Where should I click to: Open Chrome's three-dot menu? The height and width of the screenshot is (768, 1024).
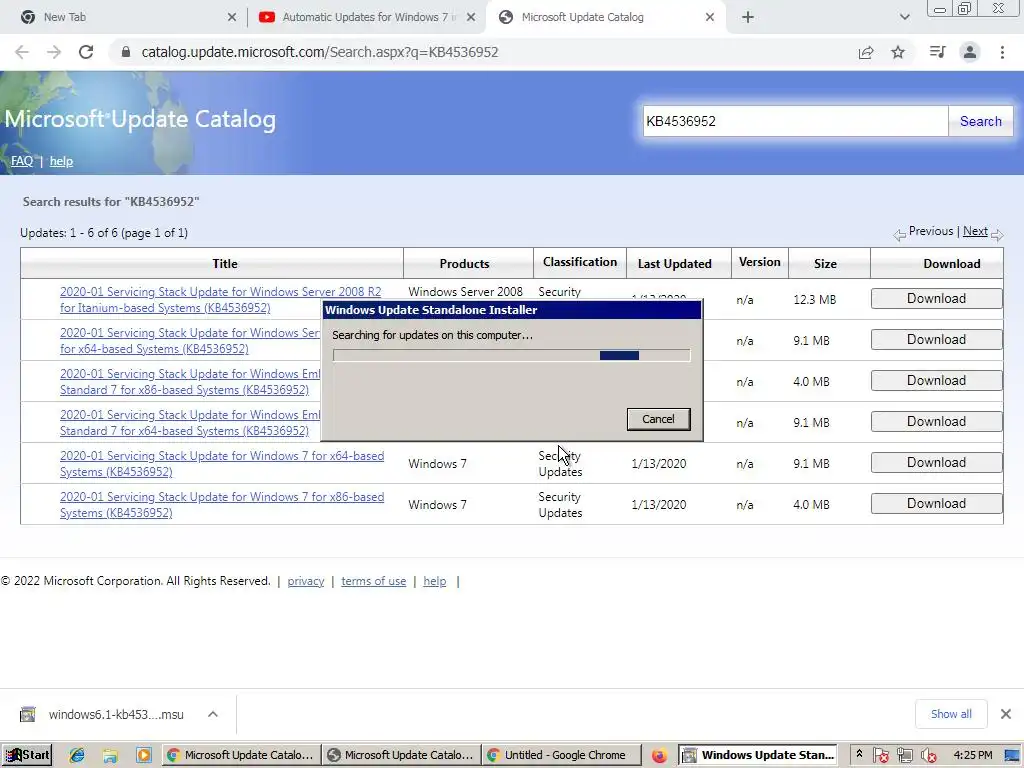point(1002,52)
